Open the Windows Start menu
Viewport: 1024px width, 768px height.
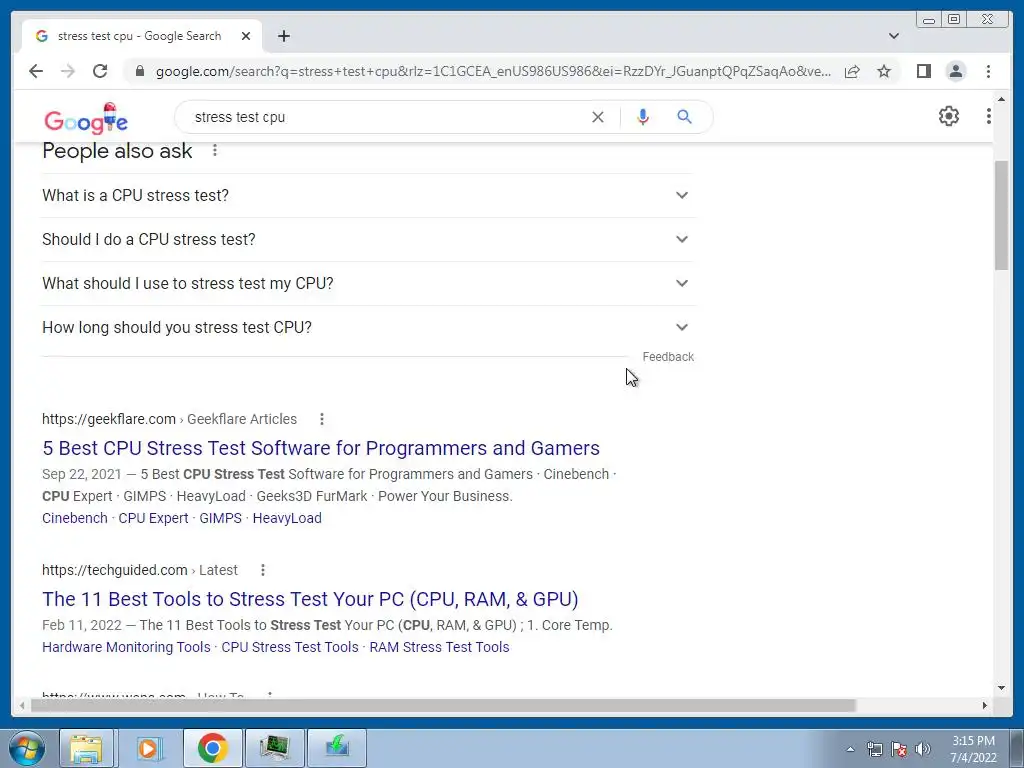26,748
